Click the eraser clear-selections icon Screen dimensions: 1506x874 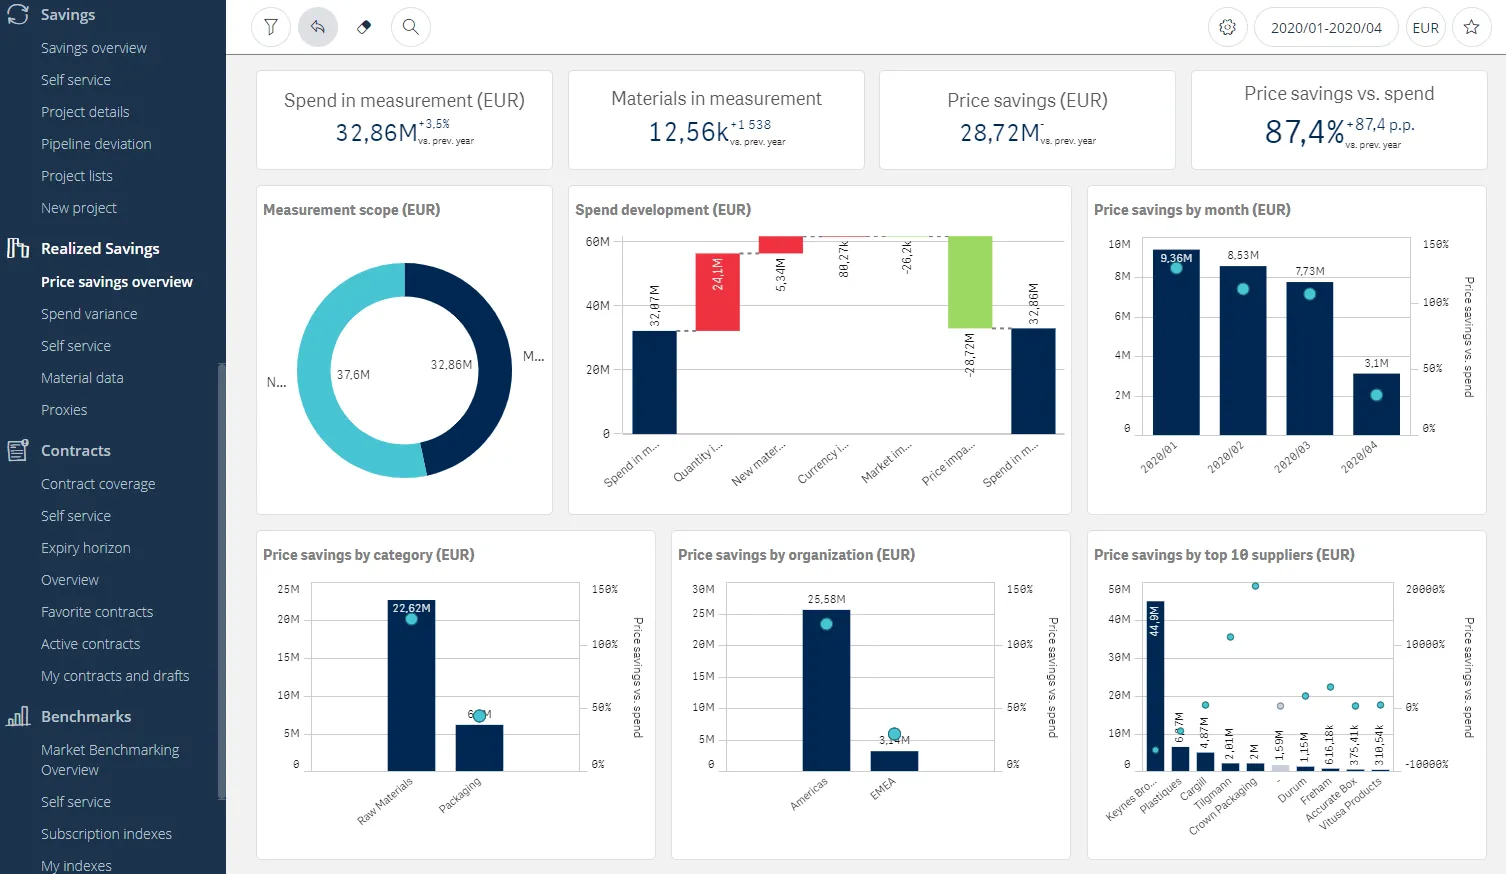pos(364,27)
